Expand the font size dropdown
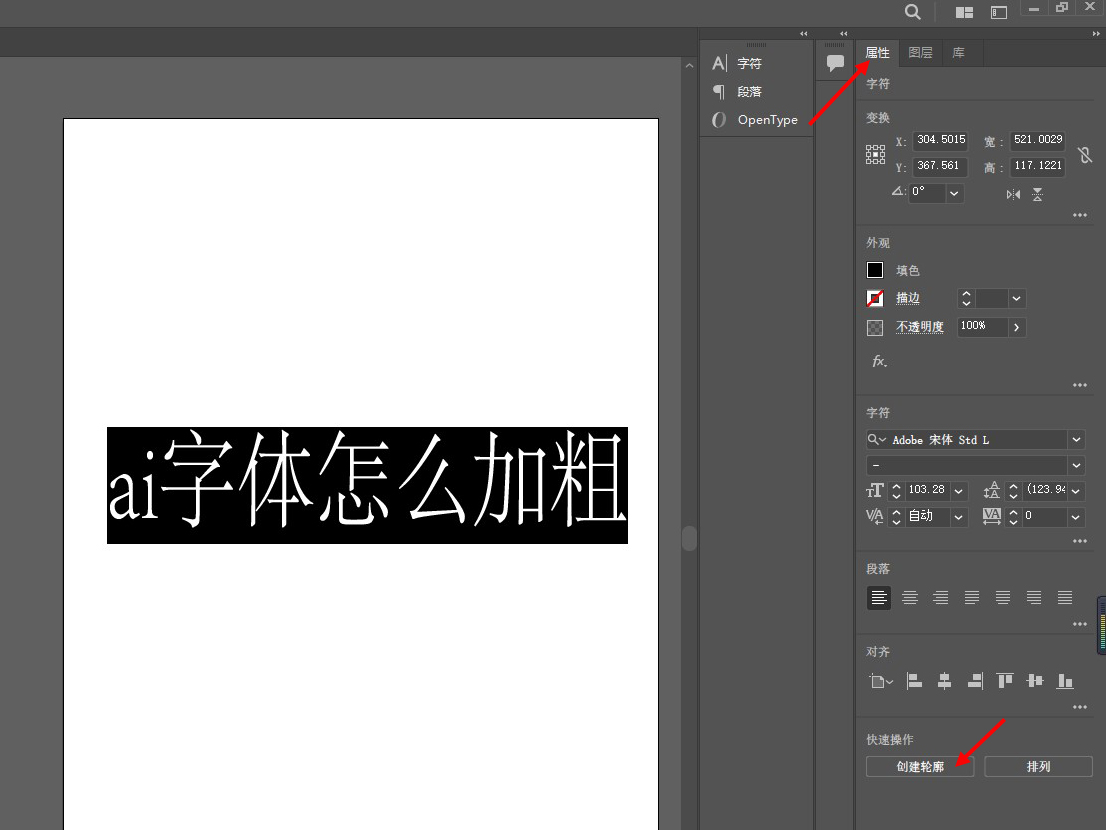 tap(959, 491)
